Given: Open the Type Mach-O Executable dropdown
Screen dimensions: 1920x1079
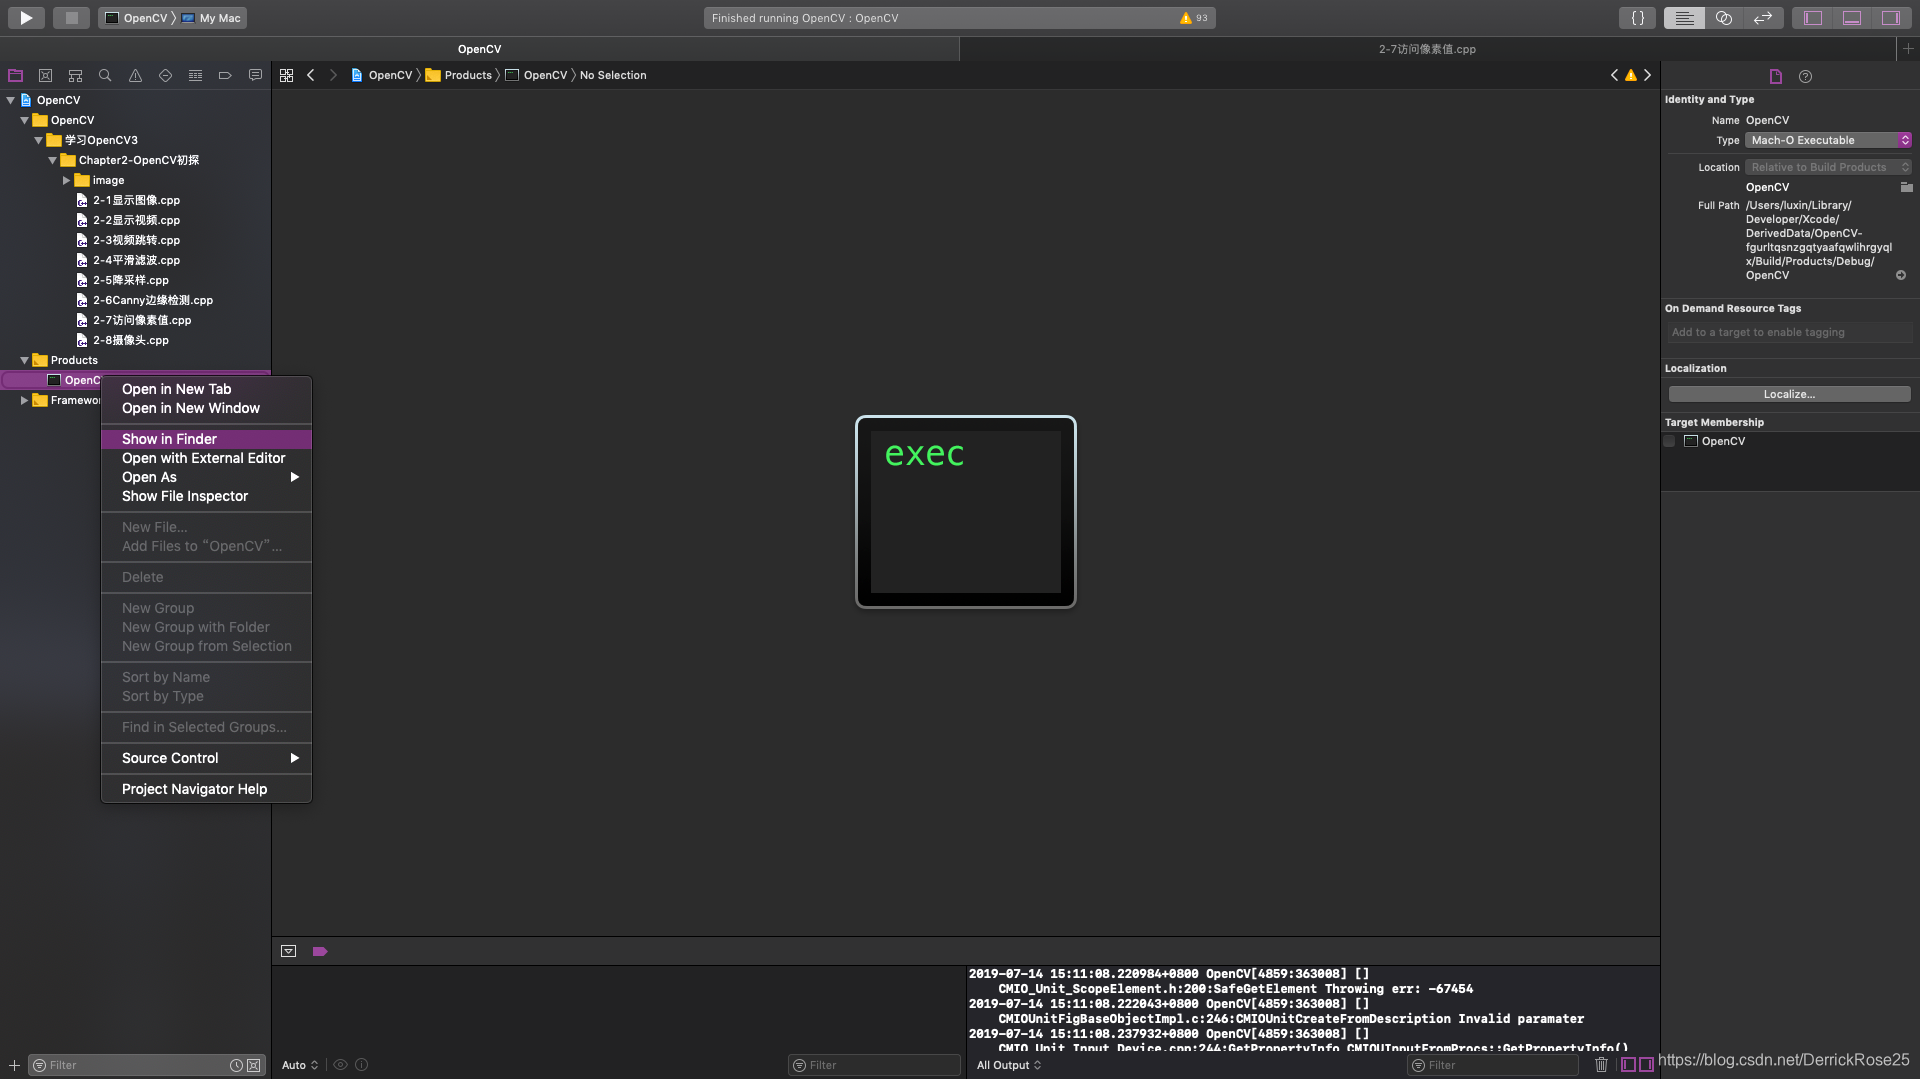Looking at the screenshot, I should point(1828,140).
